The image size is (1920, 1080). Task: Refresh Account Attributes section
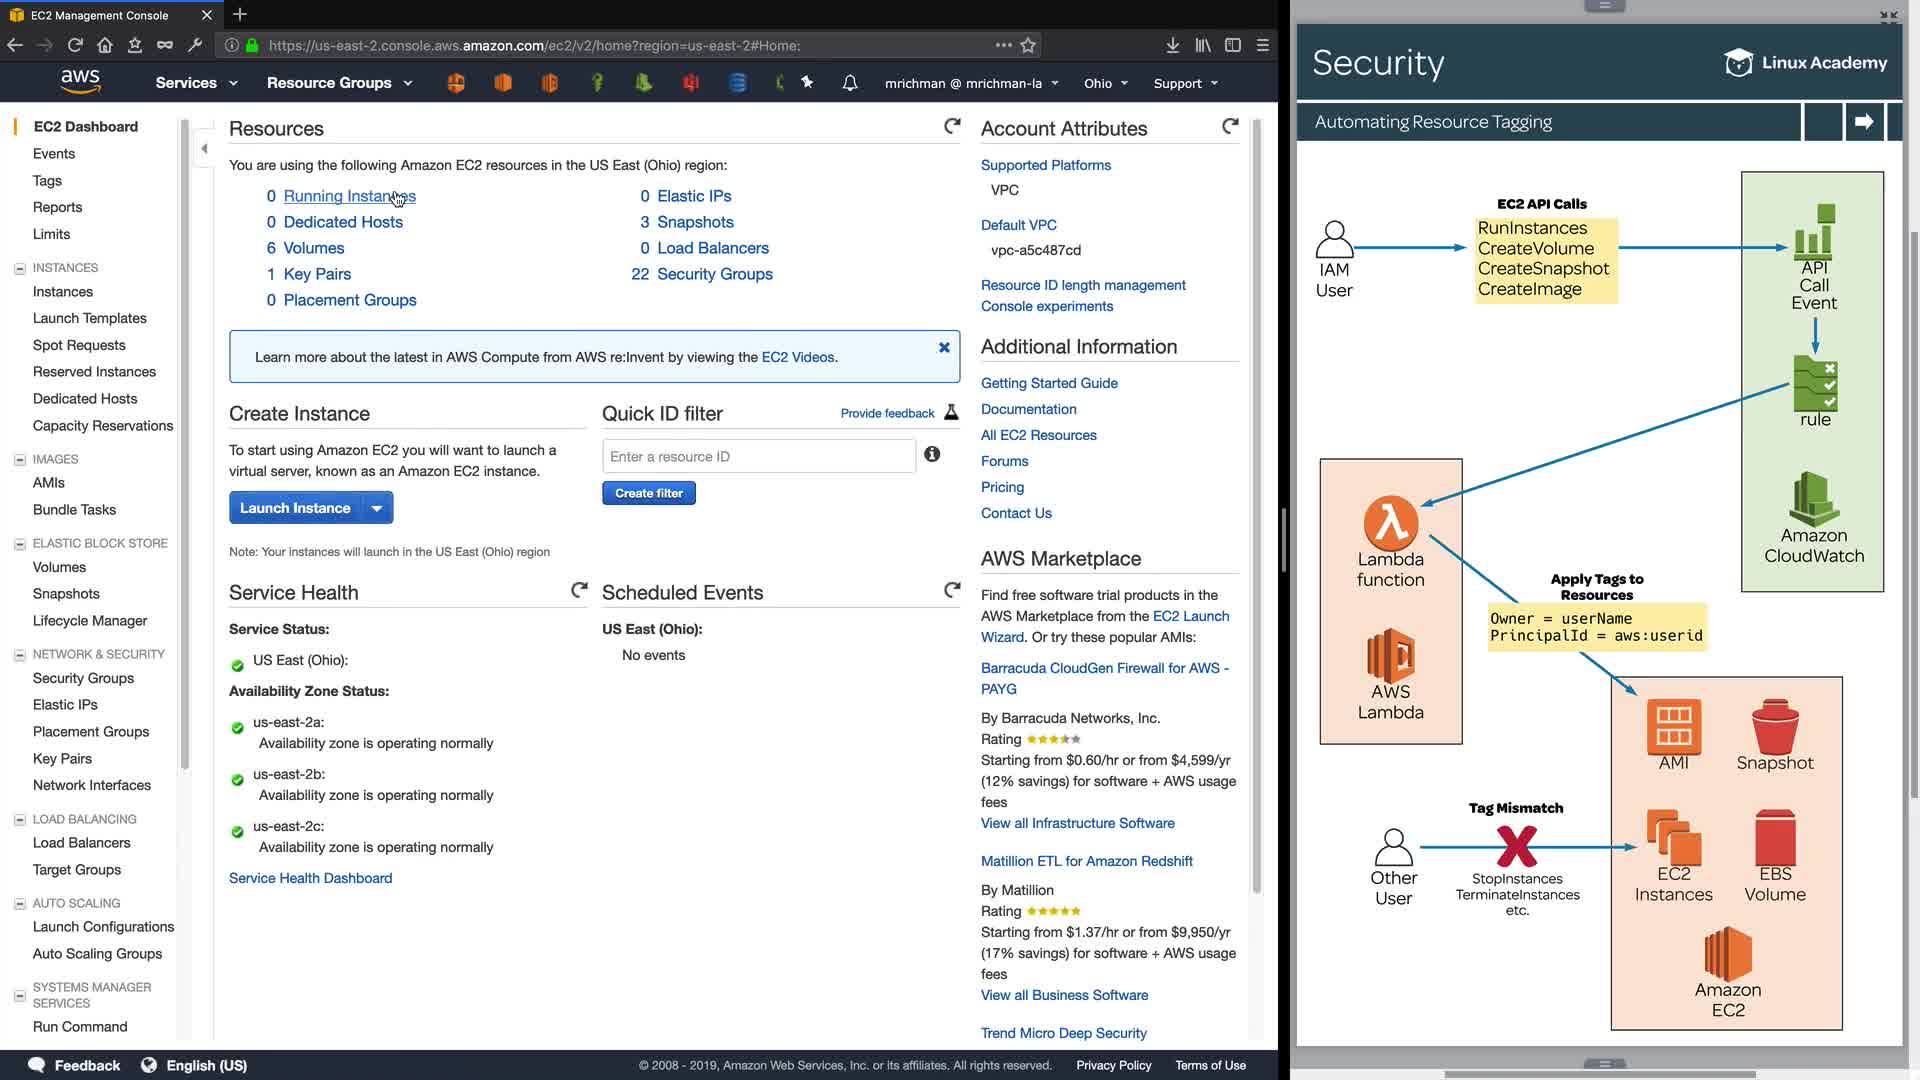pos(1230,126)
